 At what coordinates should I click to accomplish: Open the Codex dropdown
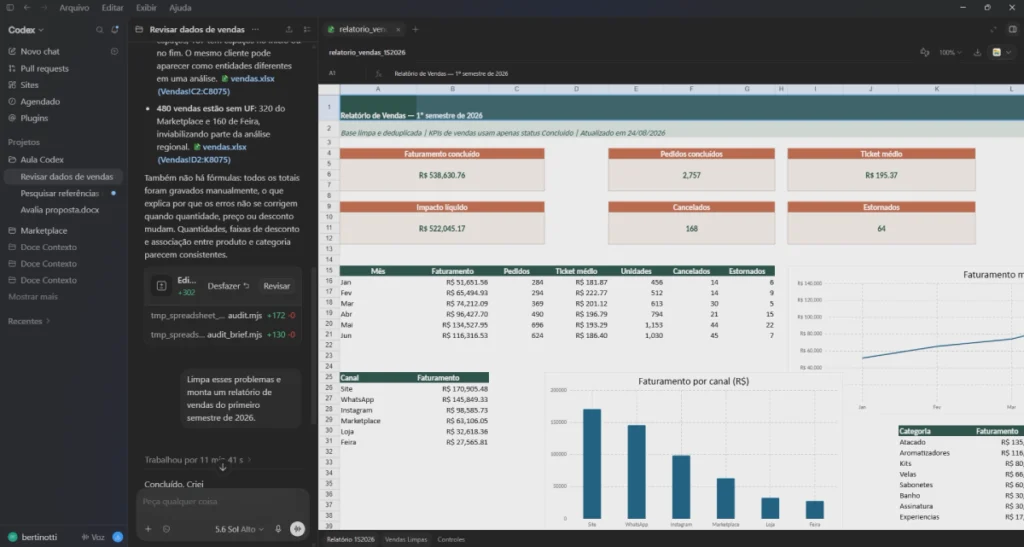tap(26, 30)
